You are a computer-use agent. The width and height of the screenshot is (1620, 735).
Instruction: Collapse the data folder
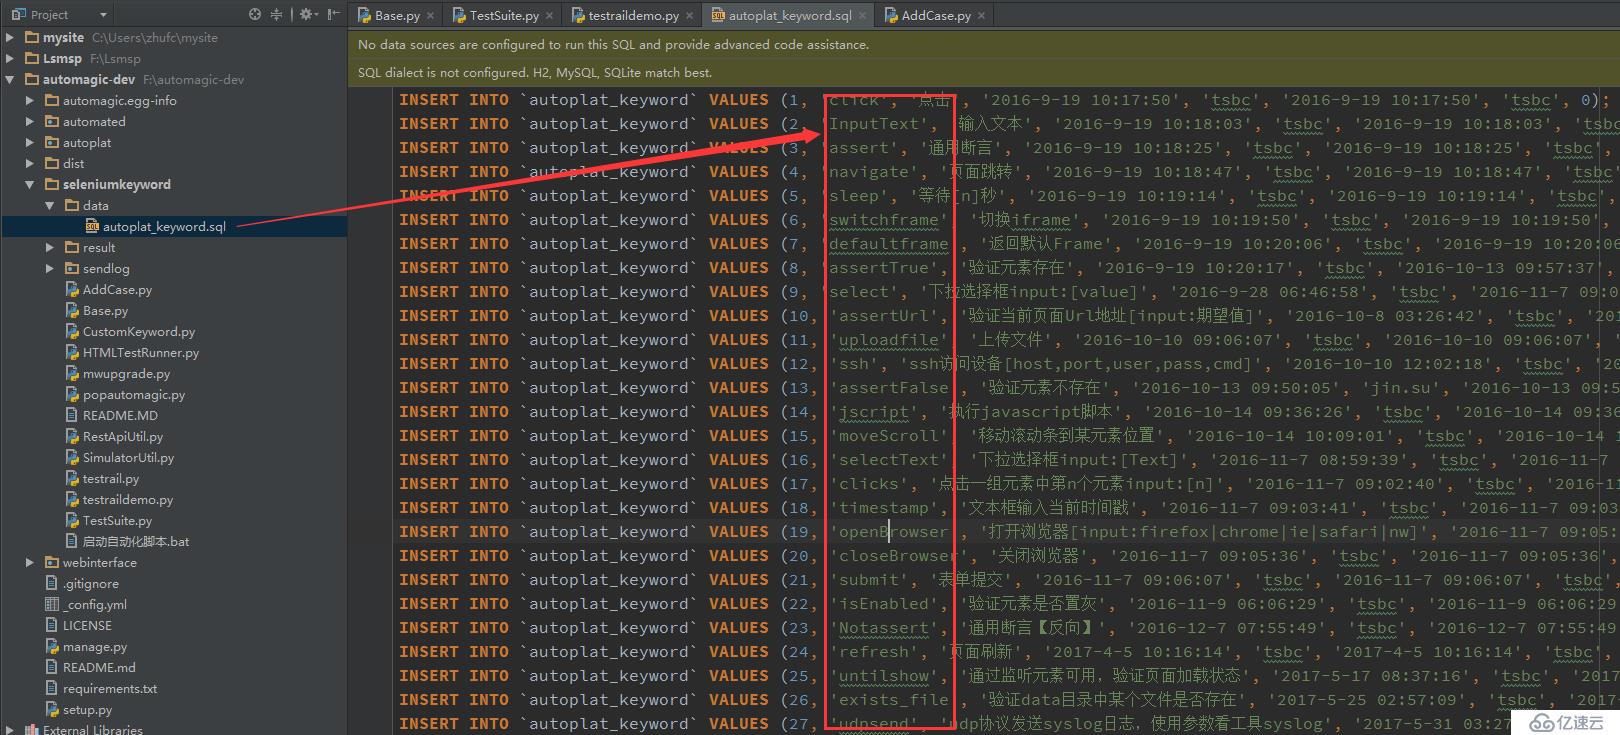[50, 205]
